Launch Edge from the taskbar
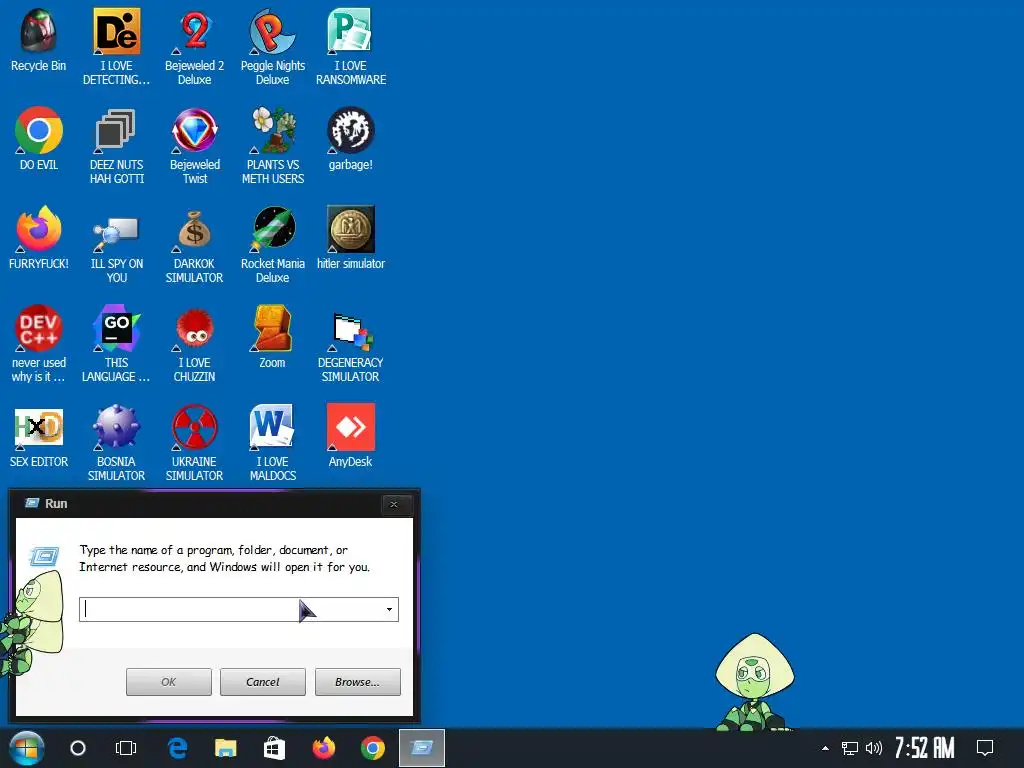Image resolution: width=1024 pixels, height=768 pixels. point(177,748)
